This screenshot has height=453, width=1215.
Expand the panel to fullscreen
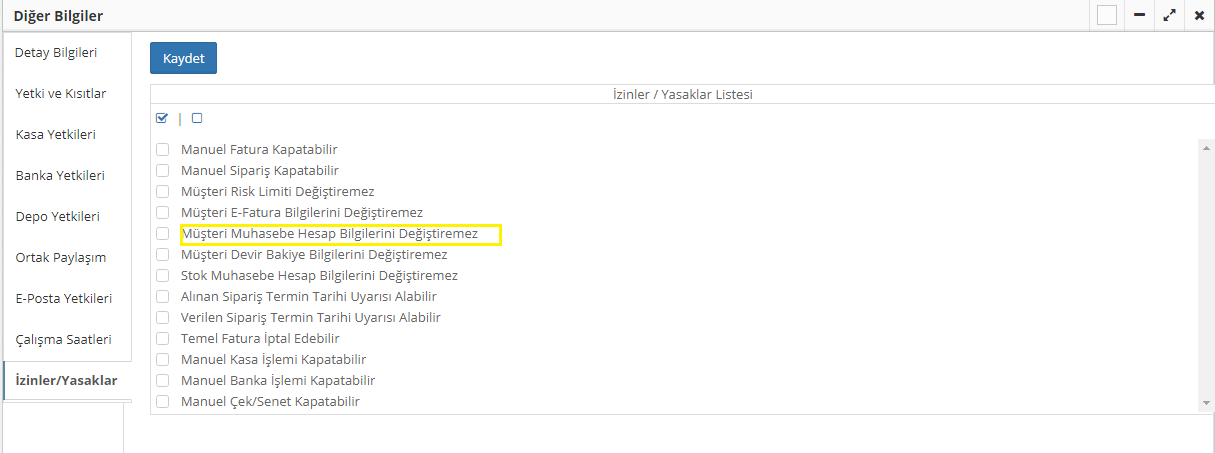point(1169,16)
